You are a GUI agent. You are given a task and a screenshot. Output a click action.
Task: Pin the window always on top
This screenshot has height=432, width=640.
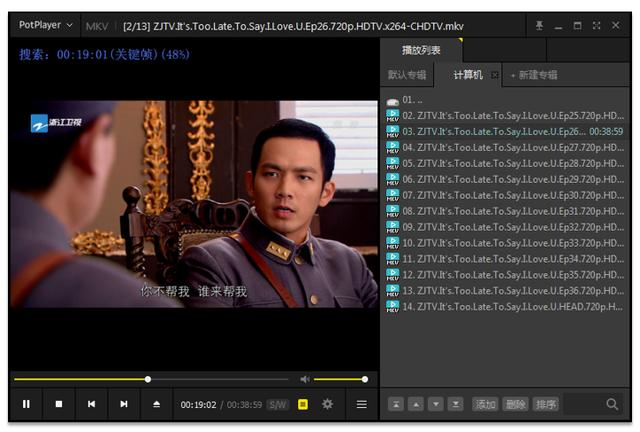539,26
